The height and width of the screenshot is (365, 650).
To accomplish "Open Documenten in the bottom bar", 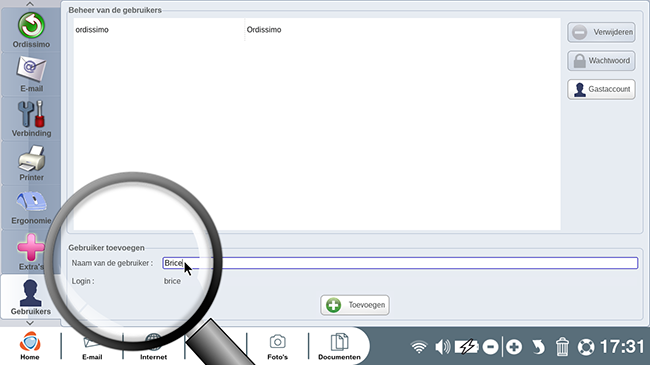I will coord(339,346).
